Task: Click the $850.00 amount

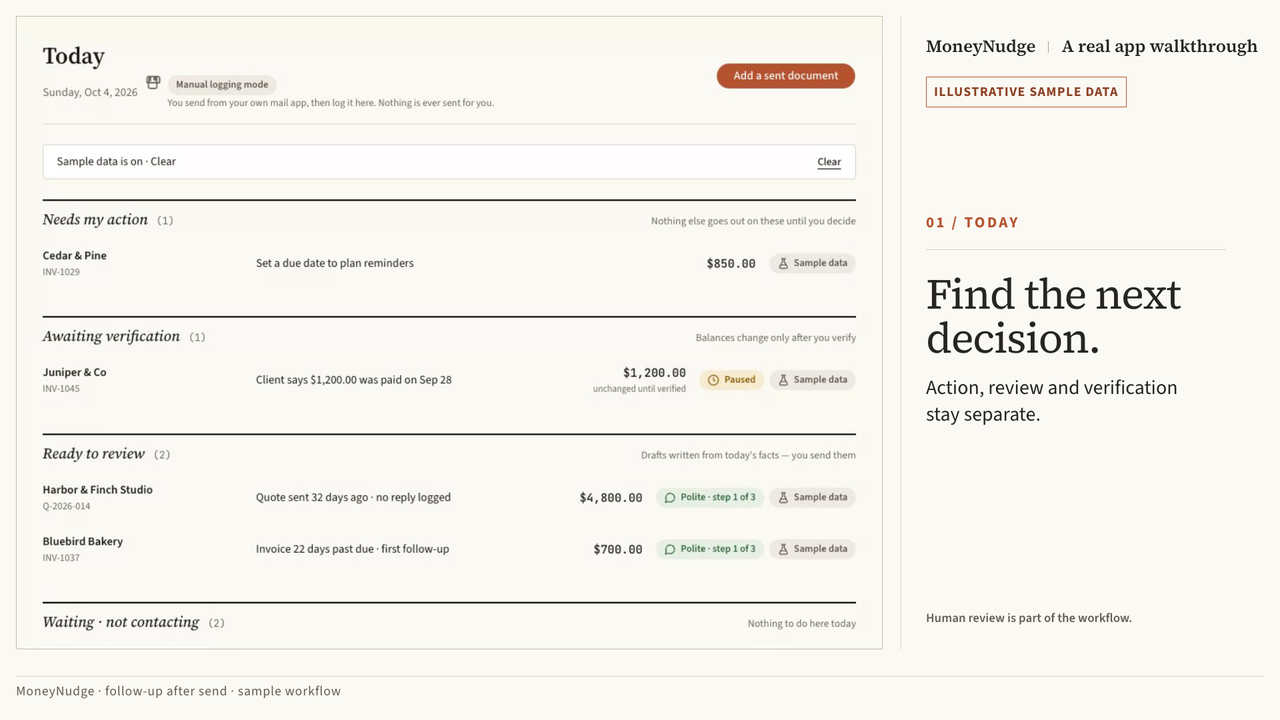Action: point(731,264)
